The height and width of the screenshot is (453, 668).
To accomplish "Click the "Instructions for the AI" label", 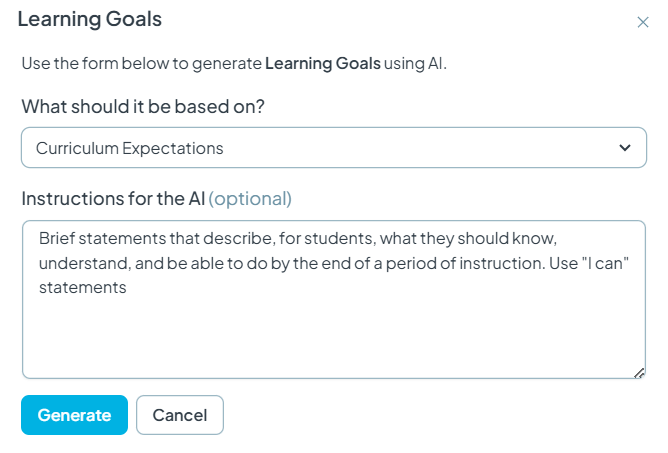I will (113, 199).
